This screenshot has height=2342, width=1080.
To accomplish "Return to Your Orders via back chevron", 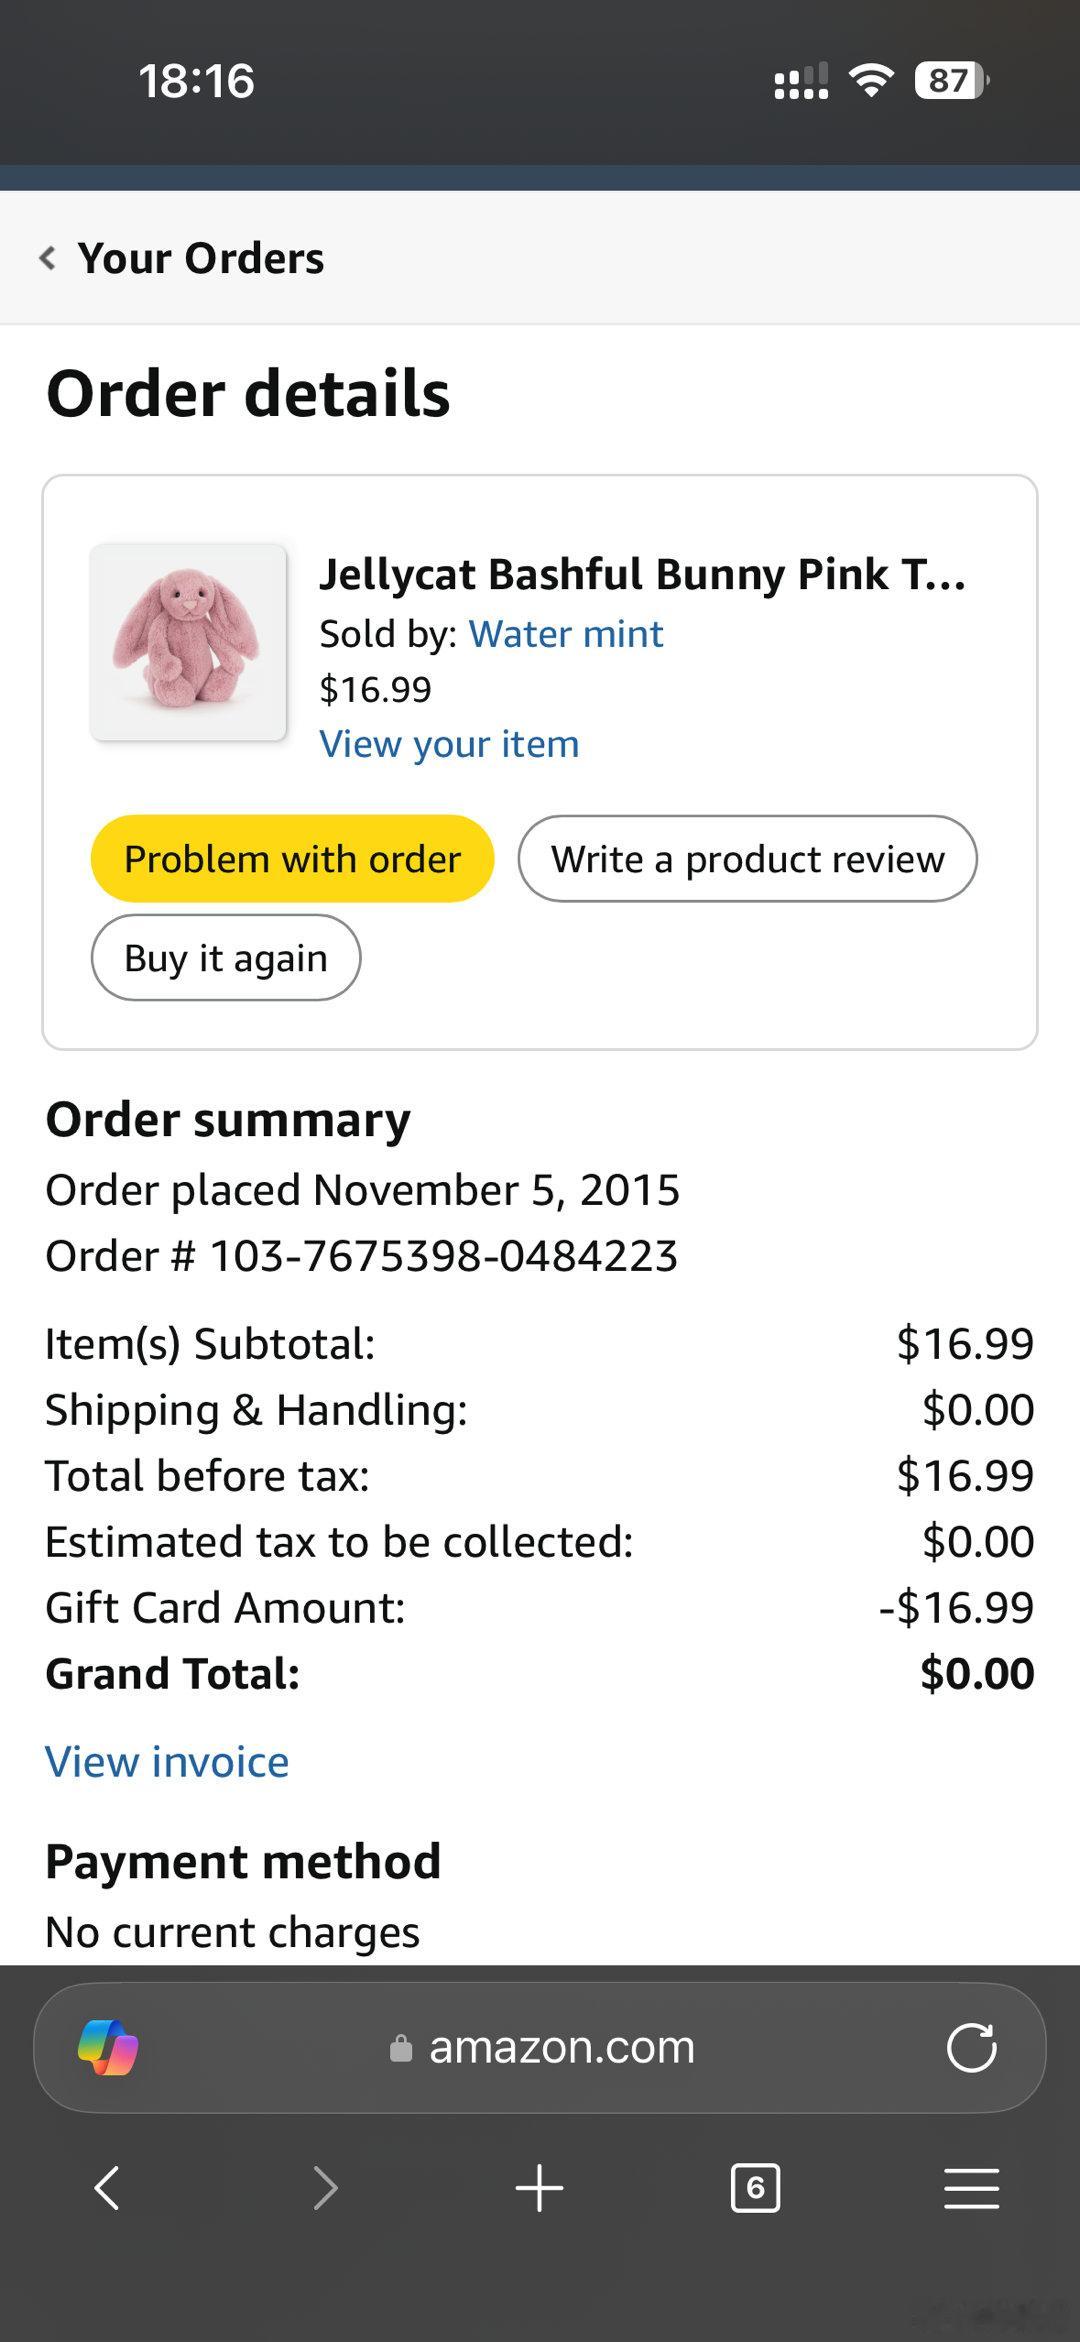I will [x=47, y=258].
